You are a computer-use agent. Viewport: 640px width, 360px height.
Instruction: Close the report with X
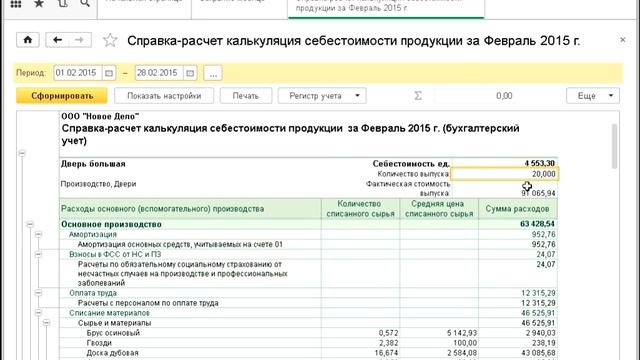[x=622, y=40]
